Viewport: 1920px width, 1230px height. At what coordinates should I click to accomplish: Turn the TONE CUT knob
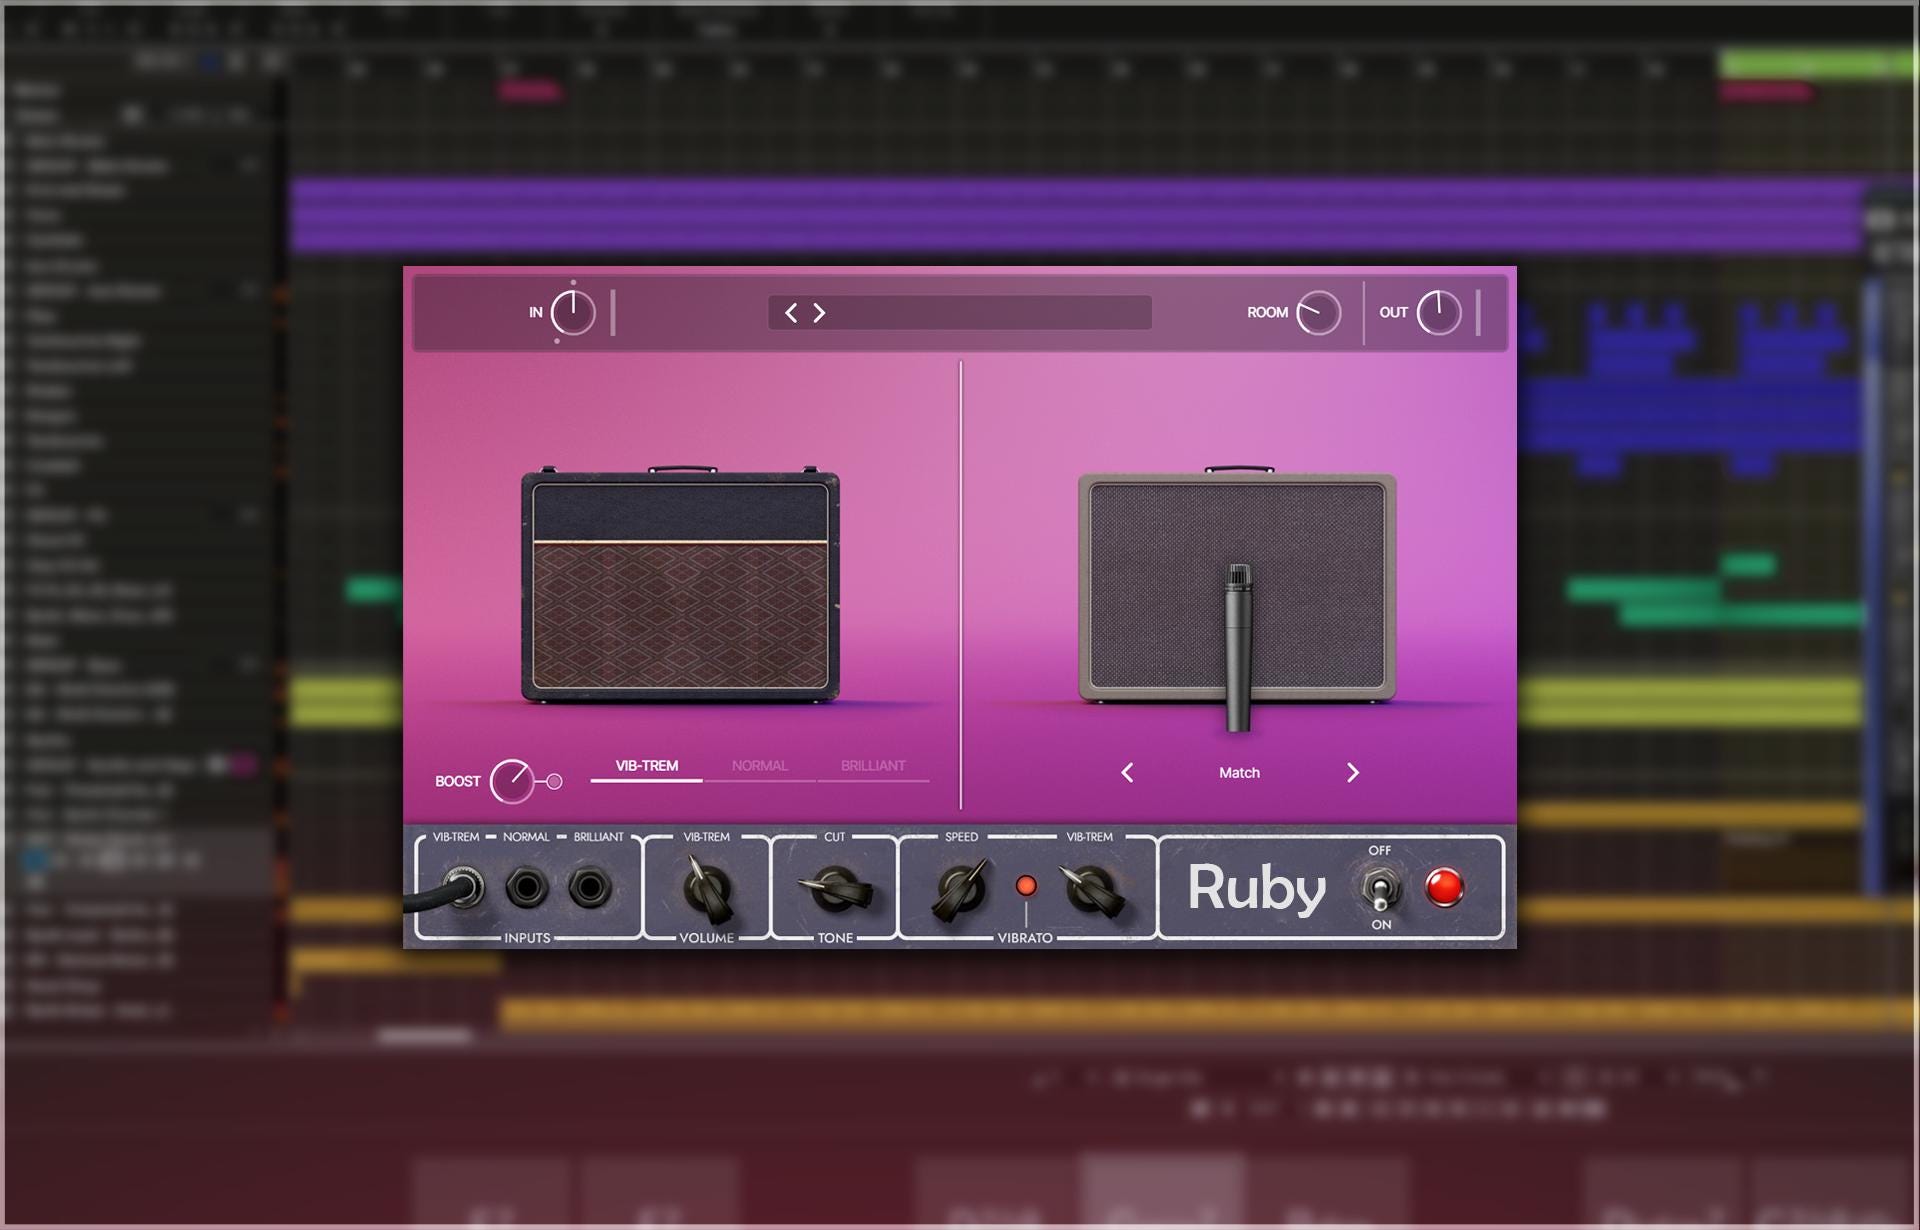click(x=835, y=888)
